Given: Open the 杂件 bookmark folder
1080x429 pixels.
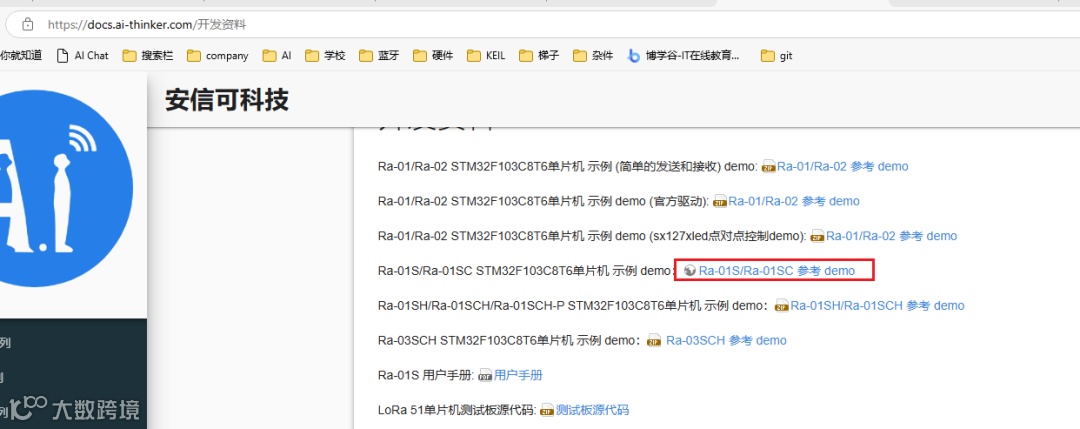Looking at the screenshot, I should click(593, 56).
